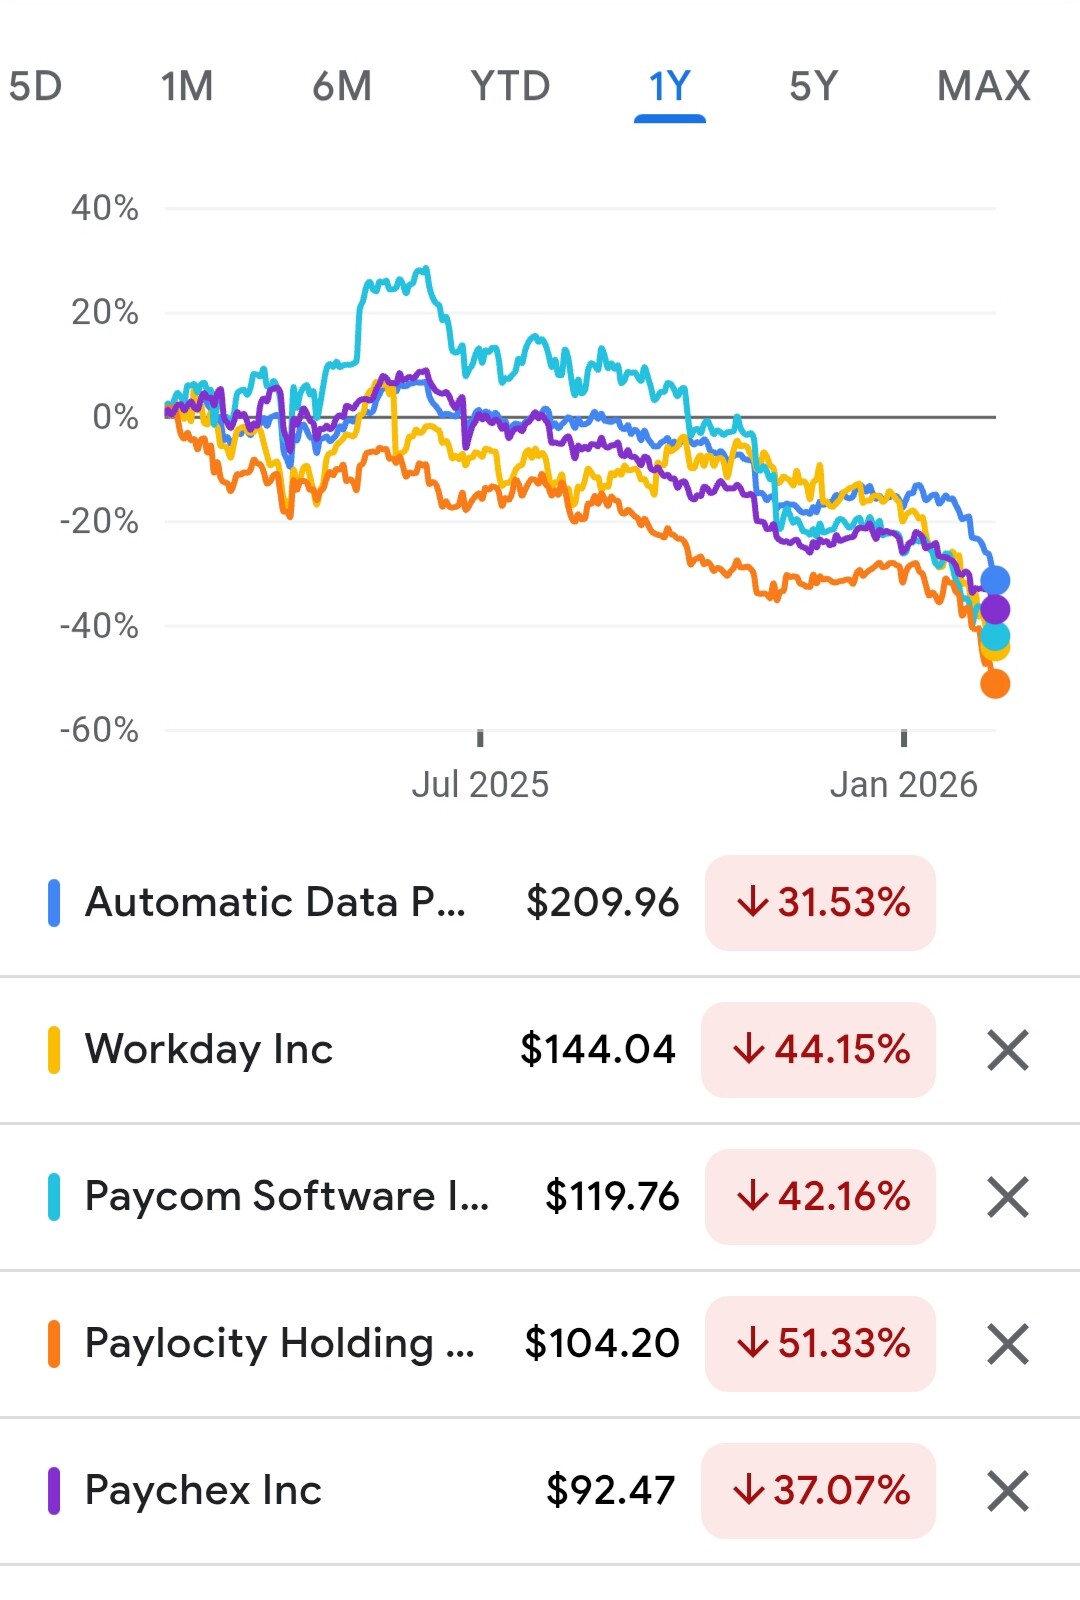
Task: Click Paycom's 42.16% change badge
Action: [821, 1197]
